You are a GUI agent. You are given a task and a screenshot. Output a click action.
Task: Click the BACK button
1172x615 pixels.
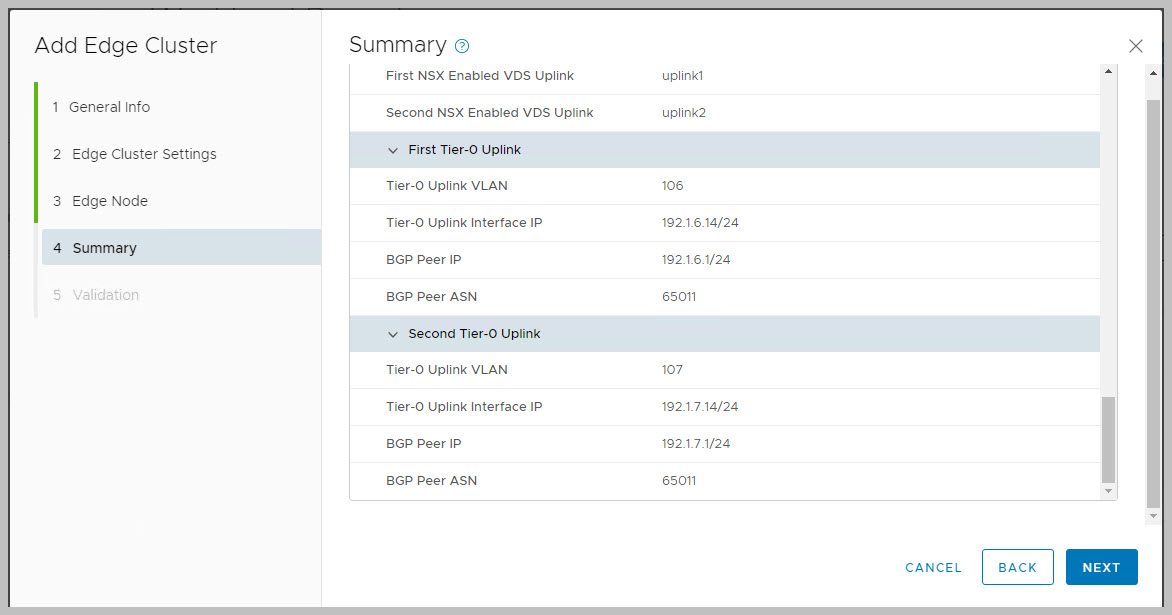coord(1017,567)
